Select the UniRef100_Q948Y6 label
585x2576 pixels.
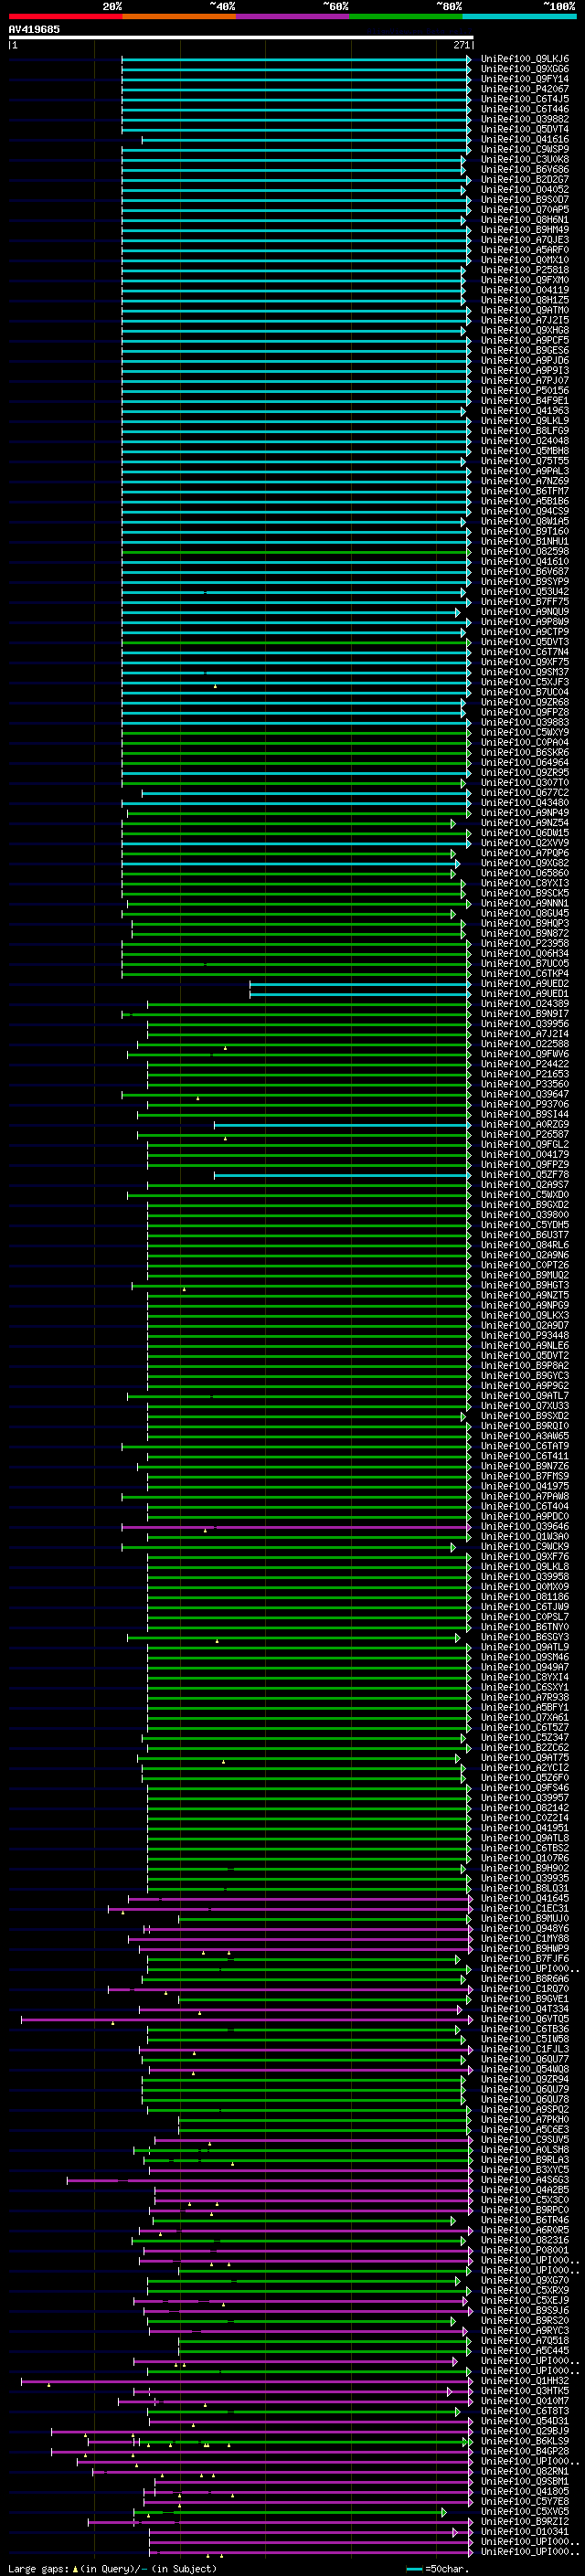point(525,1928)
